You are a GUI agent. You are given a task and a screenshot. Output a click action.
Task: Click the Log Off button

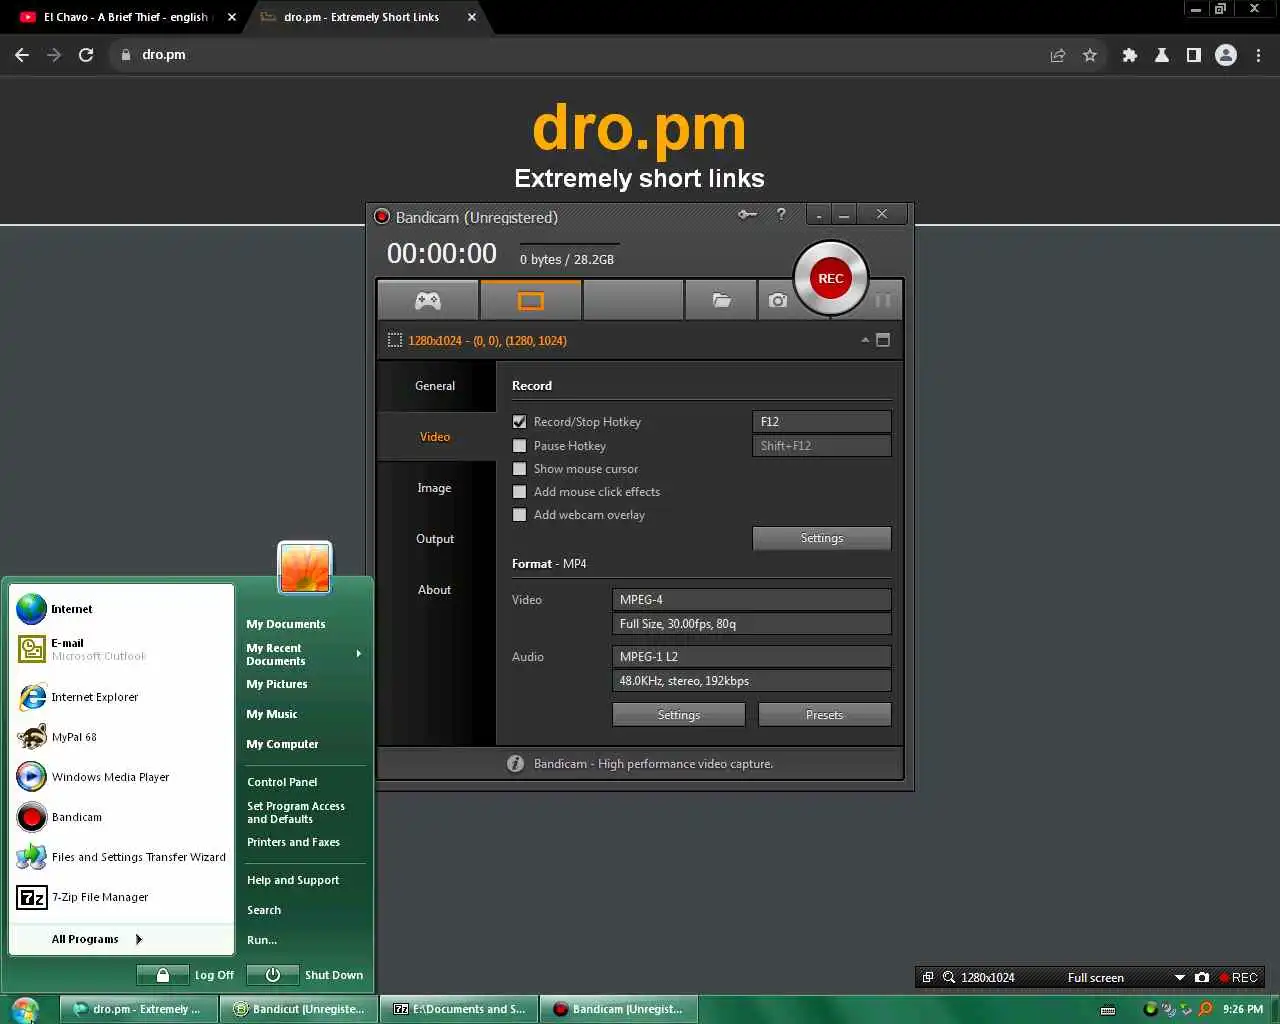coord(187,975)
